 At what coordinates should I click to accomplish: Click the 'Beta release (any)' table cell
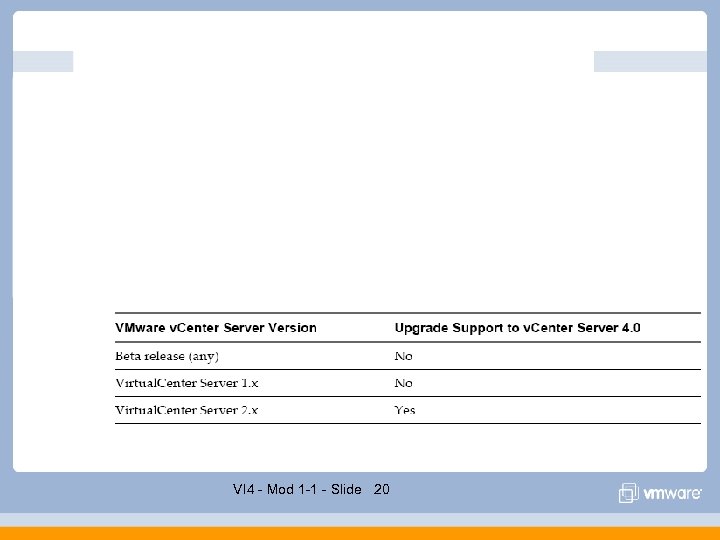[x=167, y=356]
